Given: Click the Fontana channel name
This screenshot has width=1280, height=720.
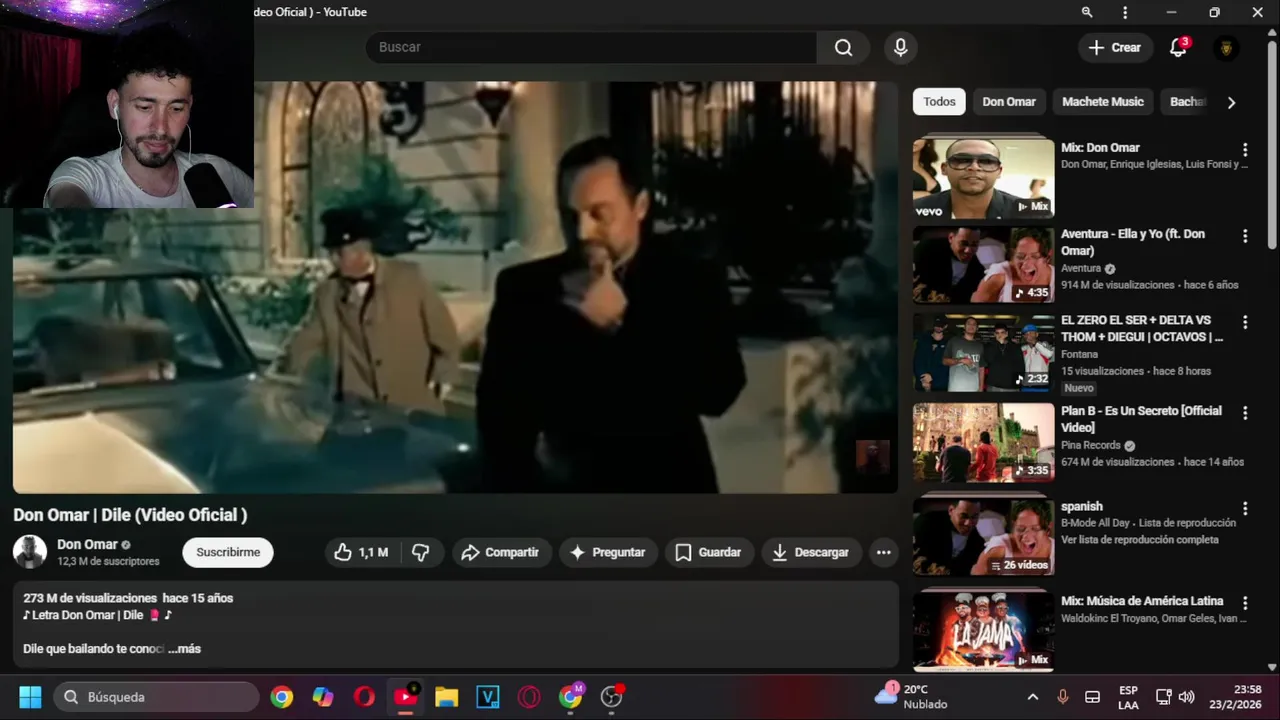Looking at the screenshot, I should (x=1079, y=354).
